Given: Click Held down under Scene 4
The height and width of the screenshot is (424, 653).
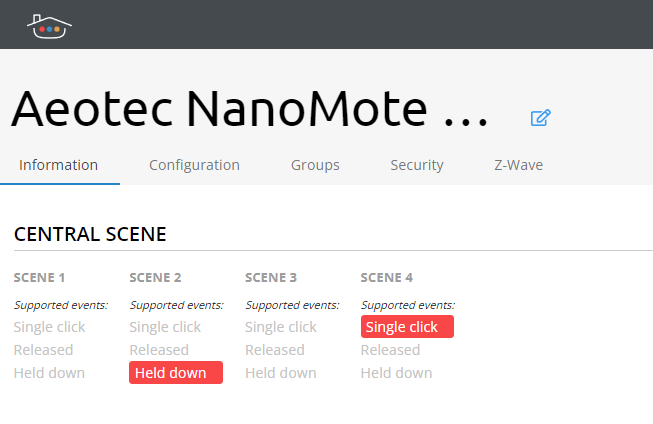Looking at the screenshot, I should pyautogui.click(x=396, y=373).
